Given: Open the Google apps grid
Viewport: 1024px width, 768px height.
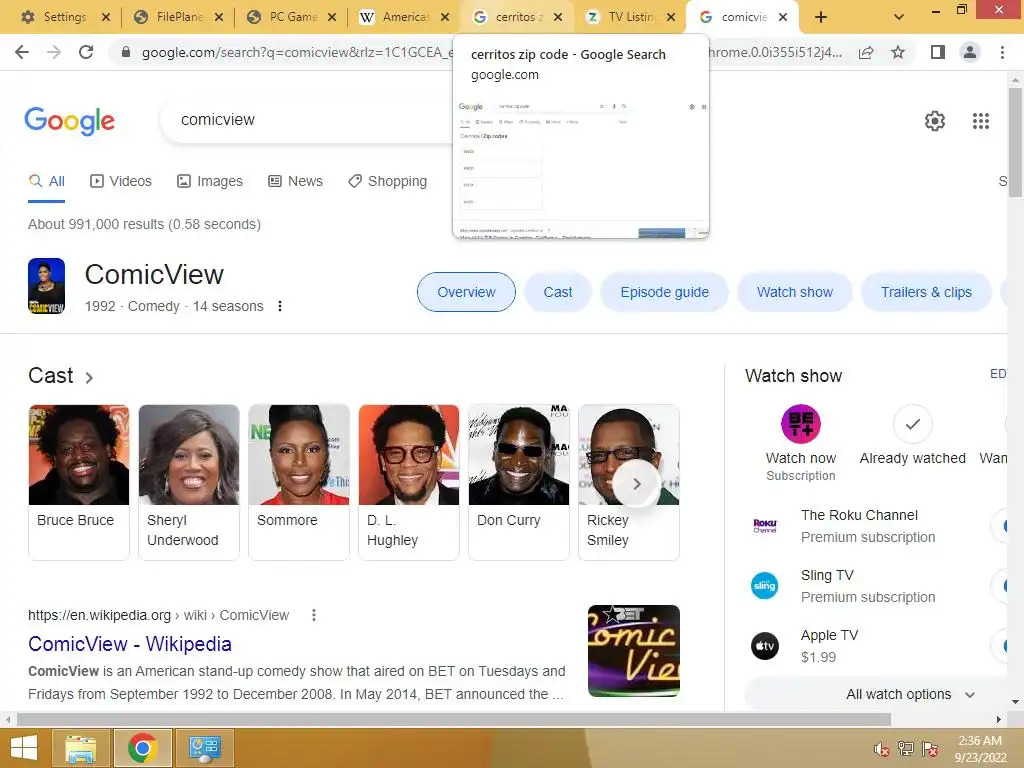Looking at the screenshot, I should [x=981, y=121].
